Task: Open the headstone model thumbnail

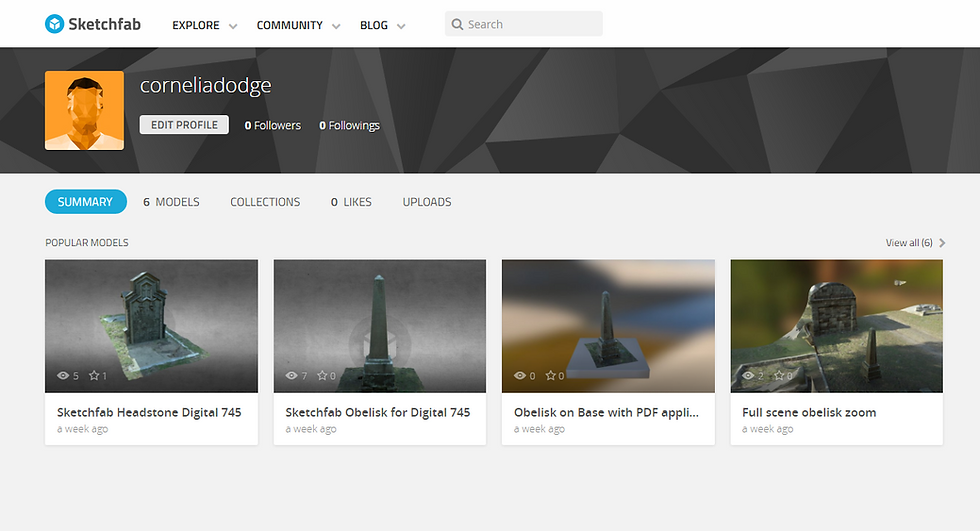Action: [151, 326]
